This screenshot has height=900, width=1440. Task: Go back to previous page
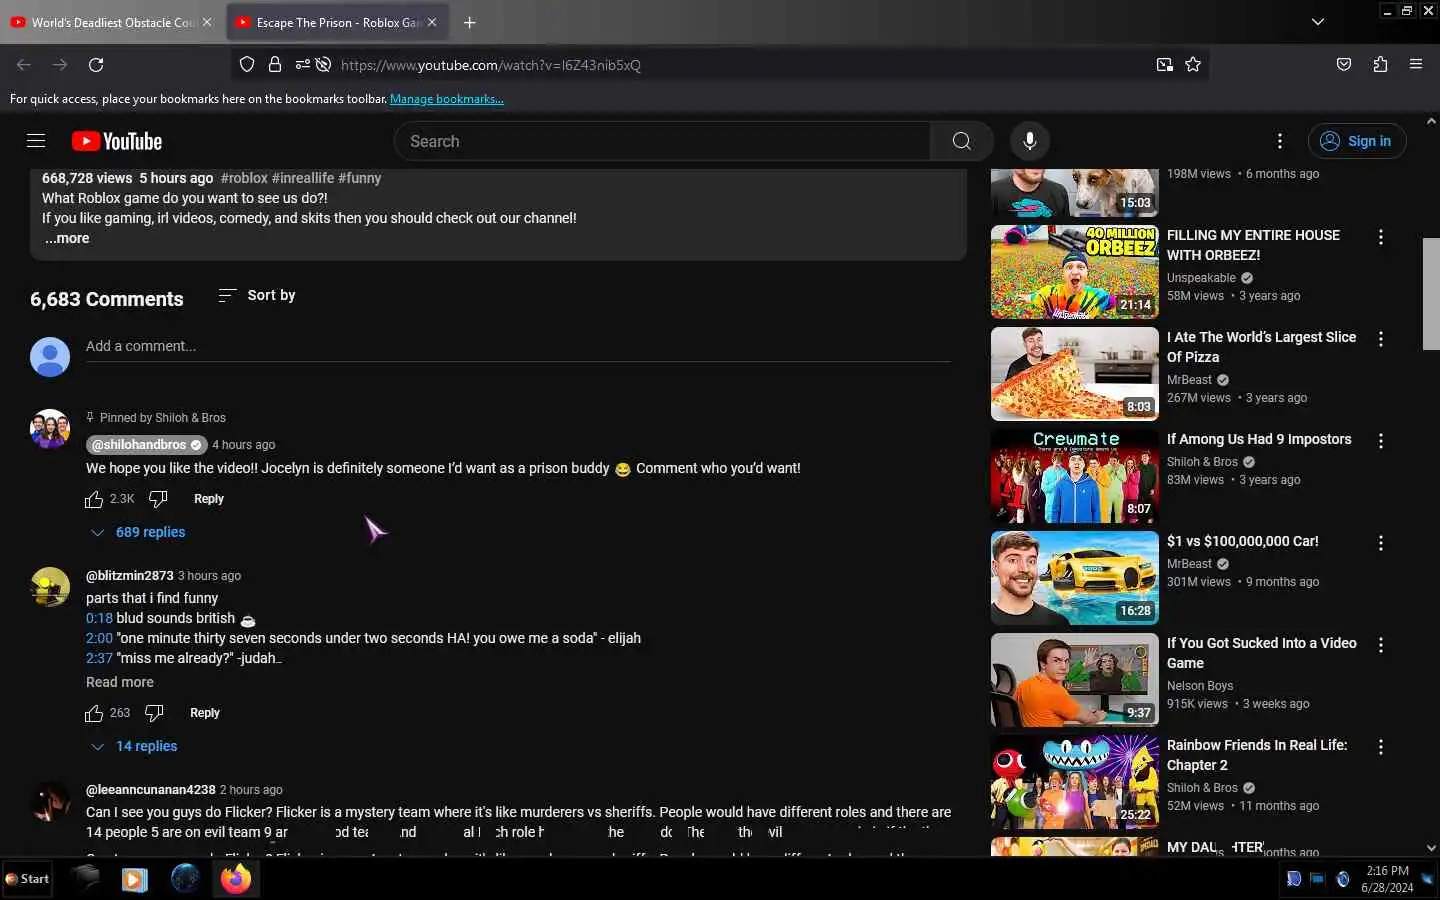pyautogui.click(x=24, y=65)
